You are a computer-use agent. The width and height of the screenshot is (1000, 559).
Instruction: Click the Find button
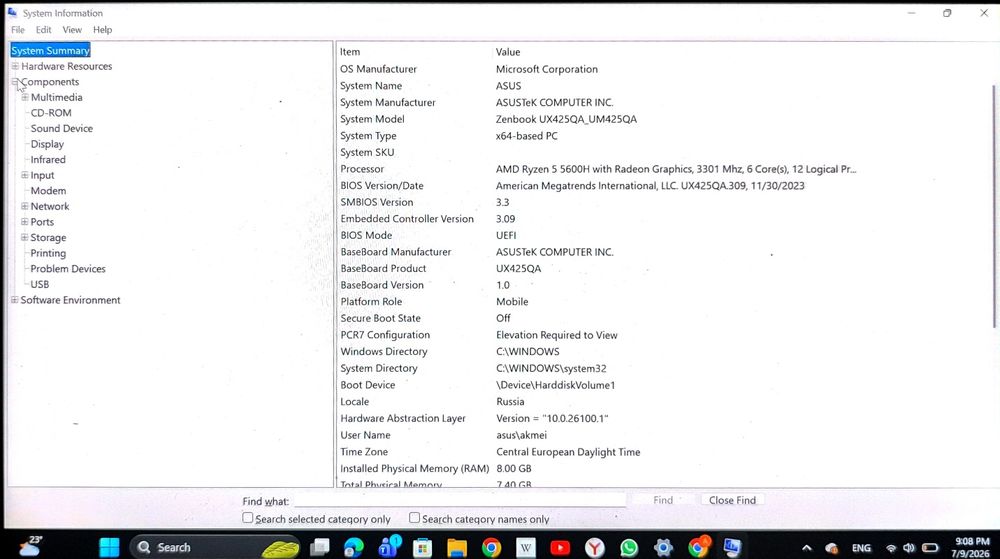click(x=663, y=500)
